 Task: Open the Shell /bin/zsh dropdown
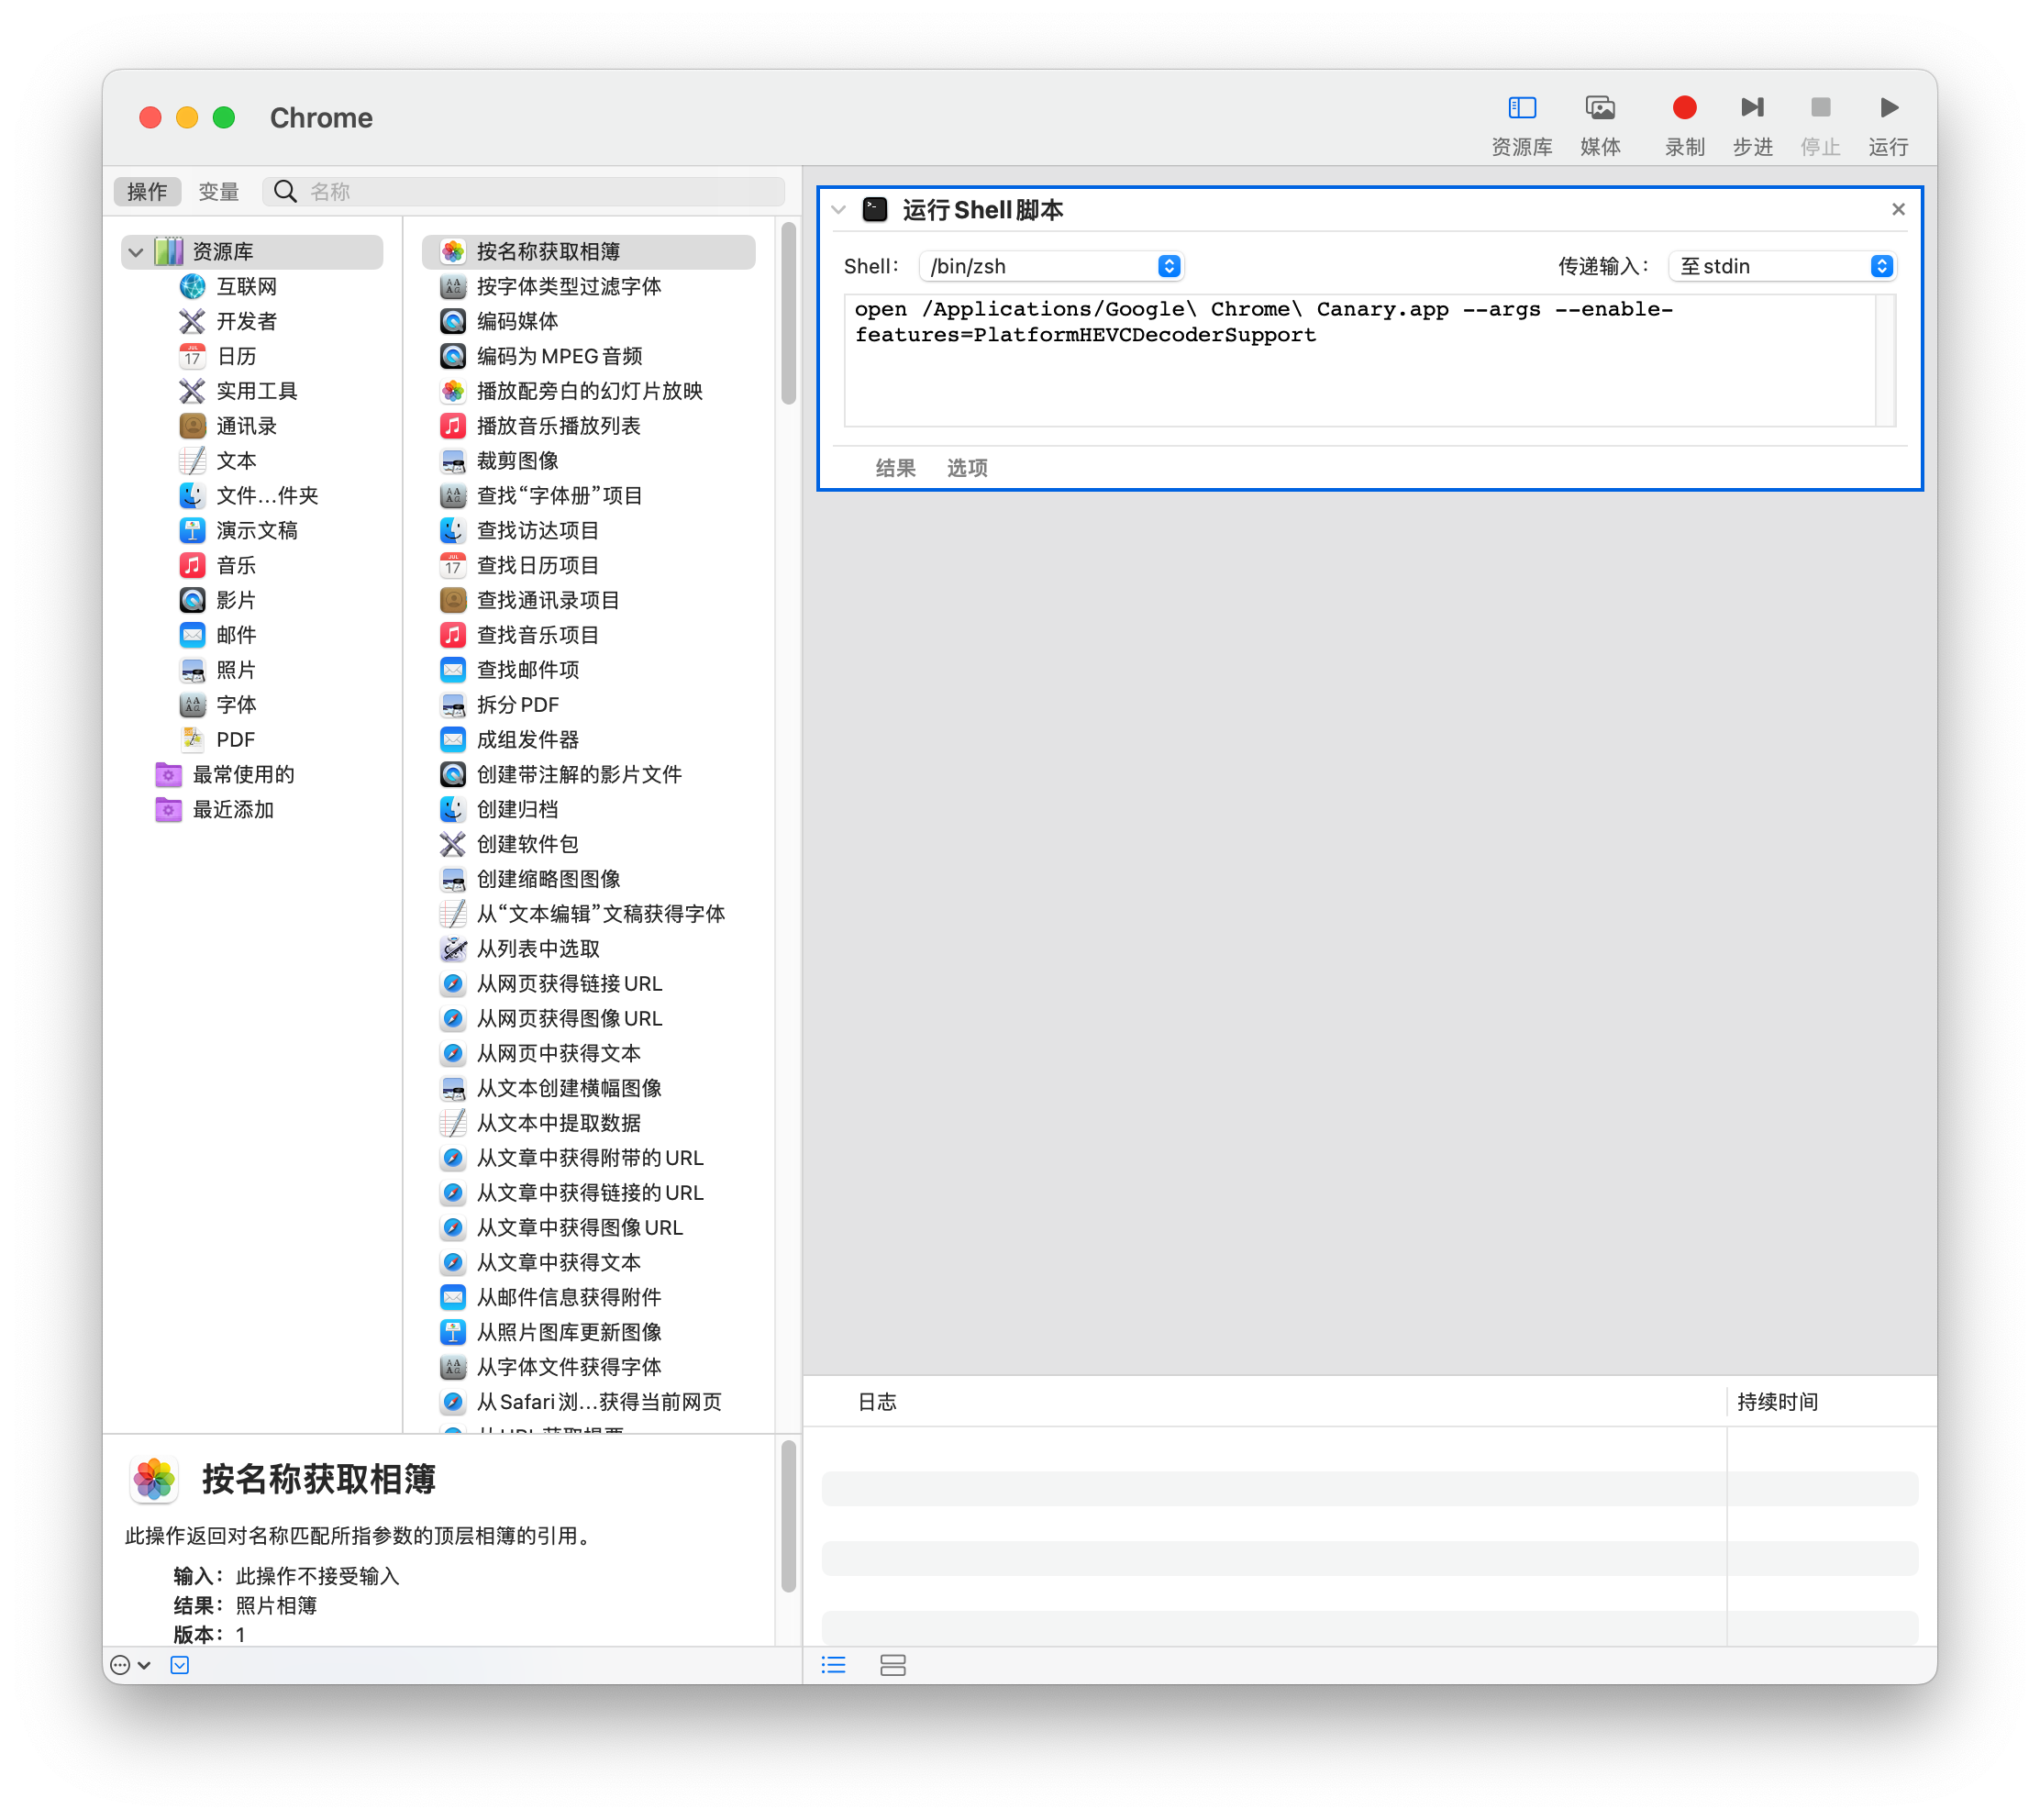(x=1051, y=266)
